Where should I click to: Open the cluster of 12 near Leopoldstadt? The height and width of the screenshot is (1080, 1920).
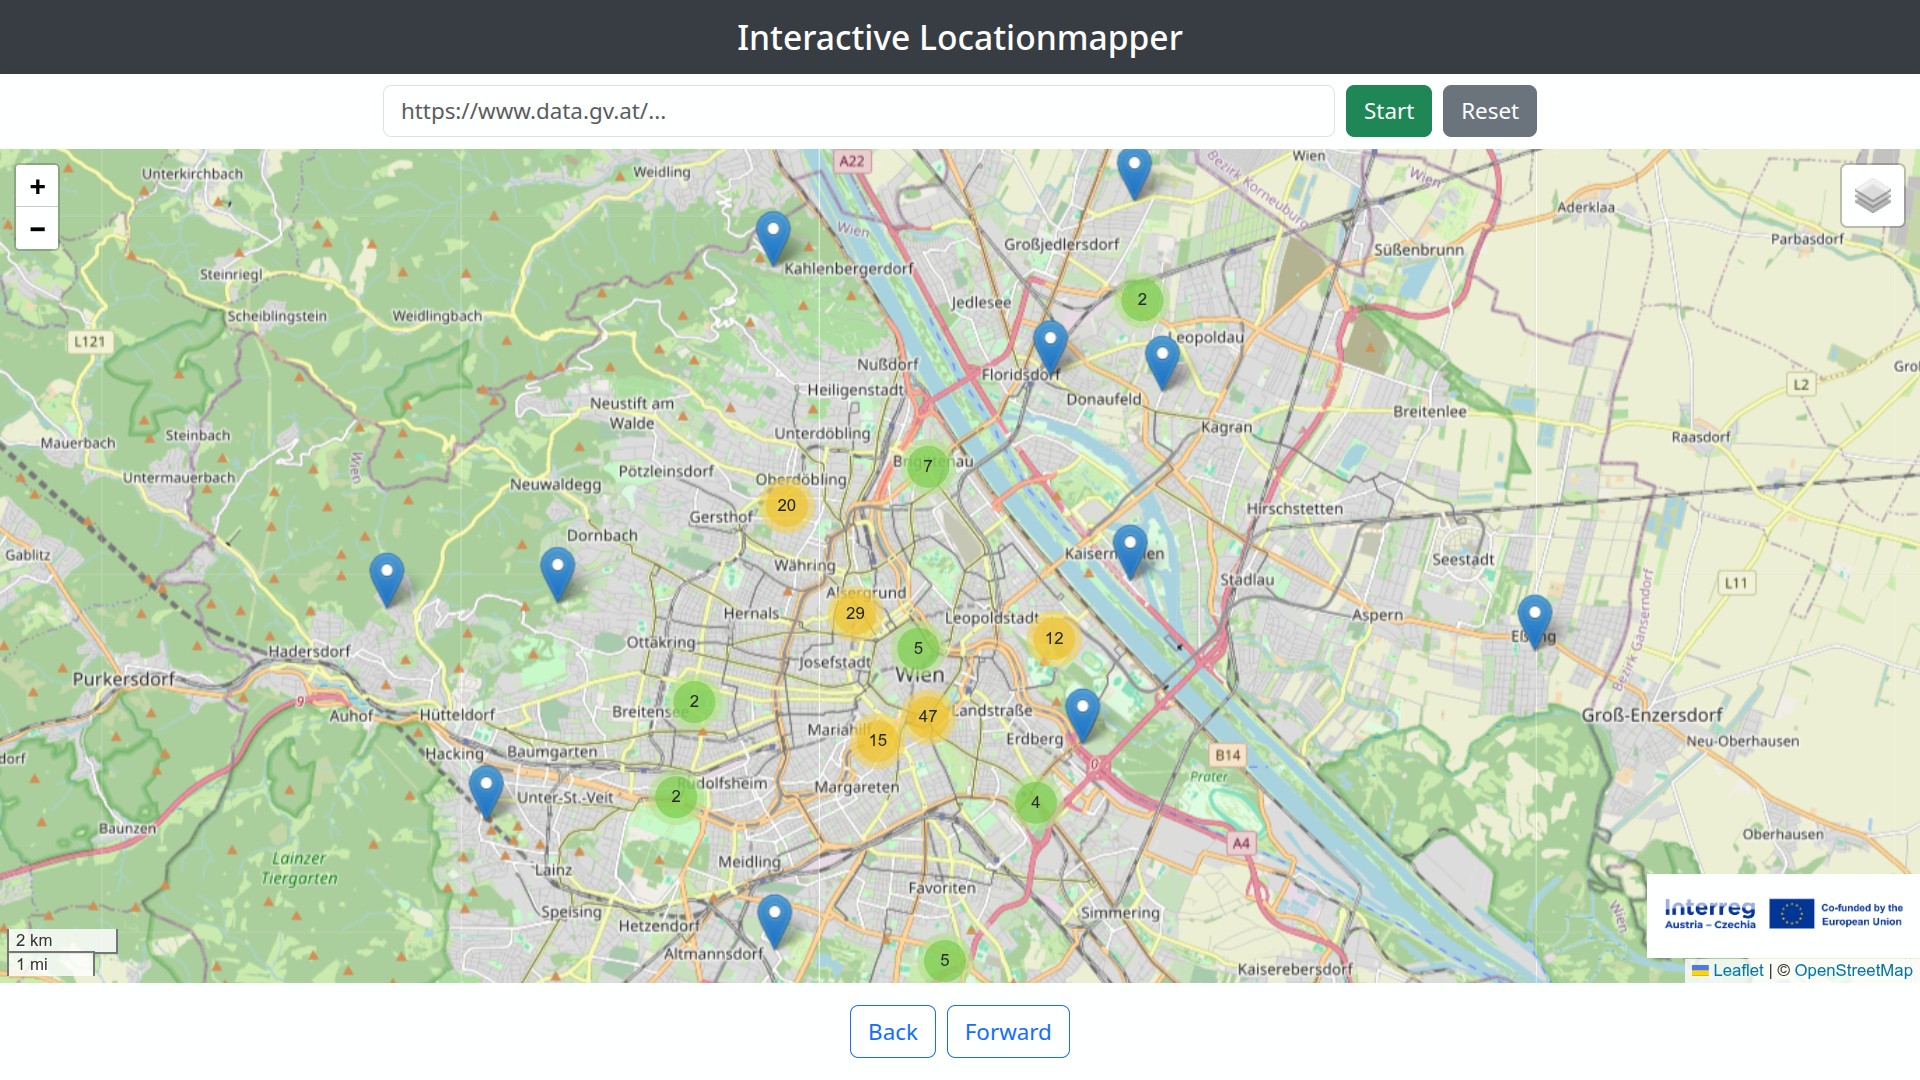1054,638
